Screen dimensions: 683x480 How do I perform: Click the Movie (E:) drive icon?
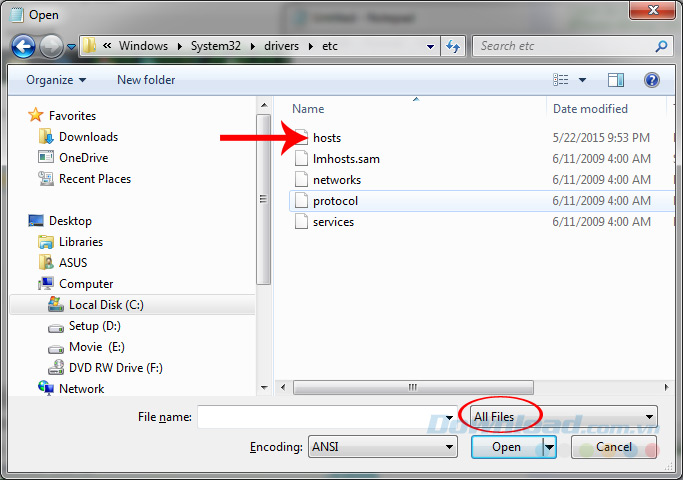(x=56, y=348)
